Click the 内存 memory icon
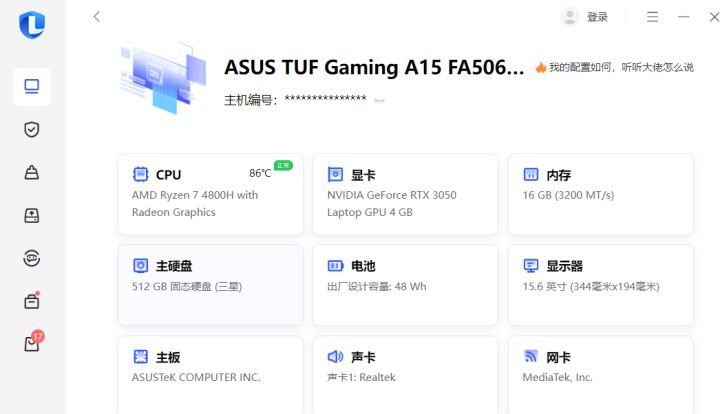 (531, 174)
